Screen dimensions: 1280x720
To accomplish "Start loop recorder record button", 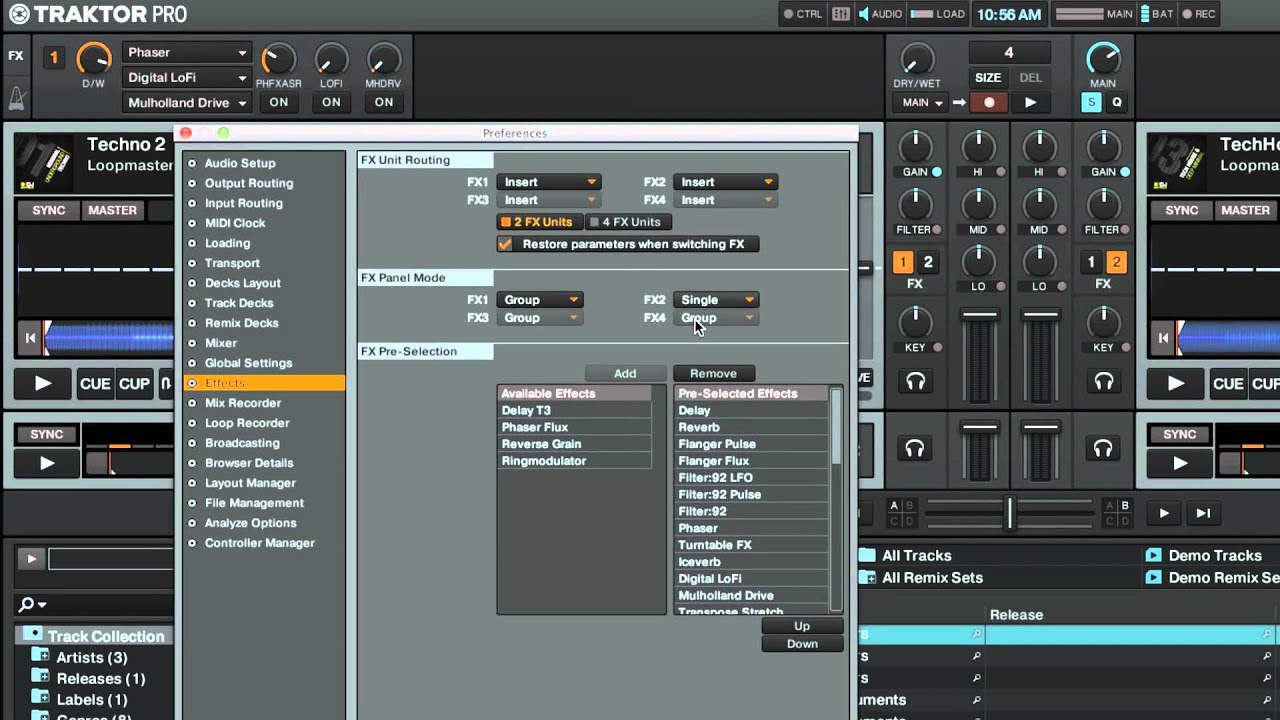I will [x=989, y=102].
